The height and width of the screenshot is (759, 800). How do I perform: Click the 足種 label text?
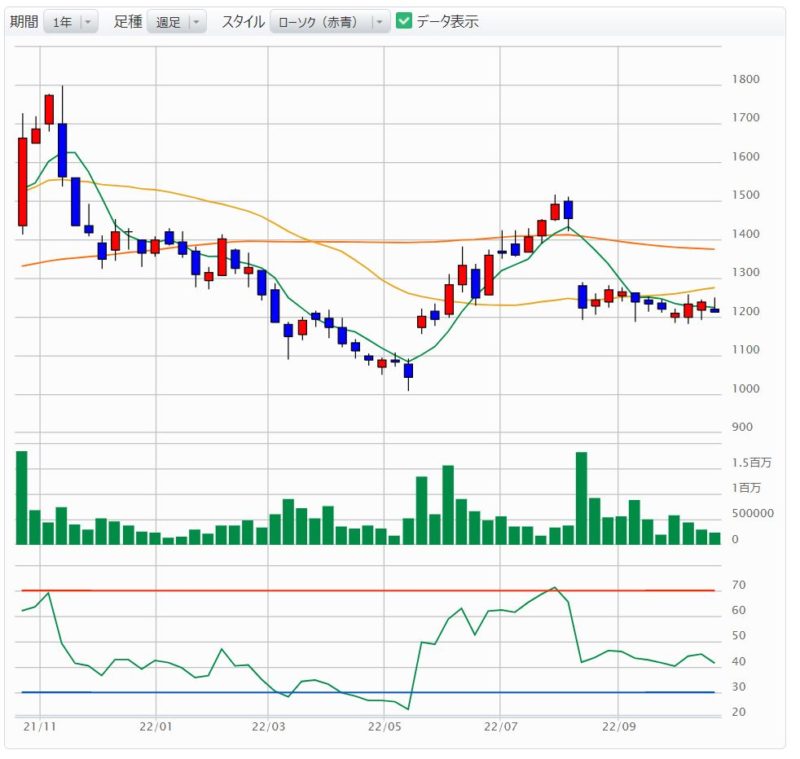tap(128, 21)
